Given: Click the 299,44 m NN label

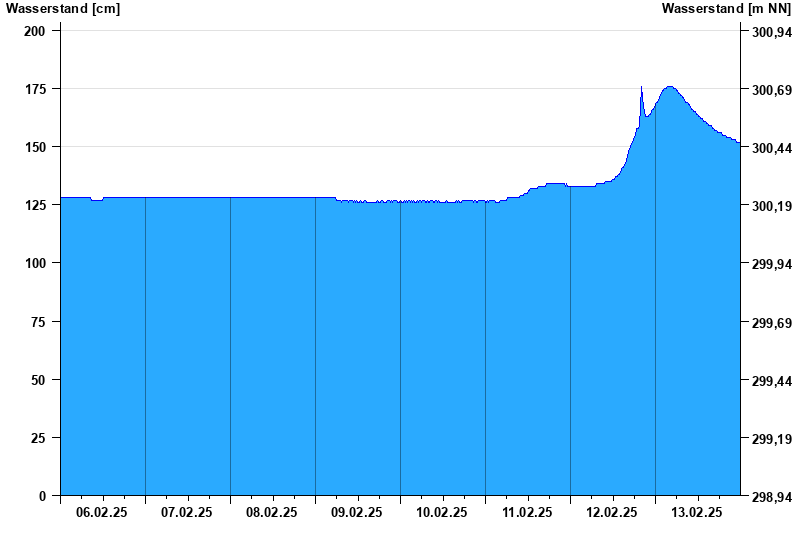Looking at the screenshot, I should point(772,381).
